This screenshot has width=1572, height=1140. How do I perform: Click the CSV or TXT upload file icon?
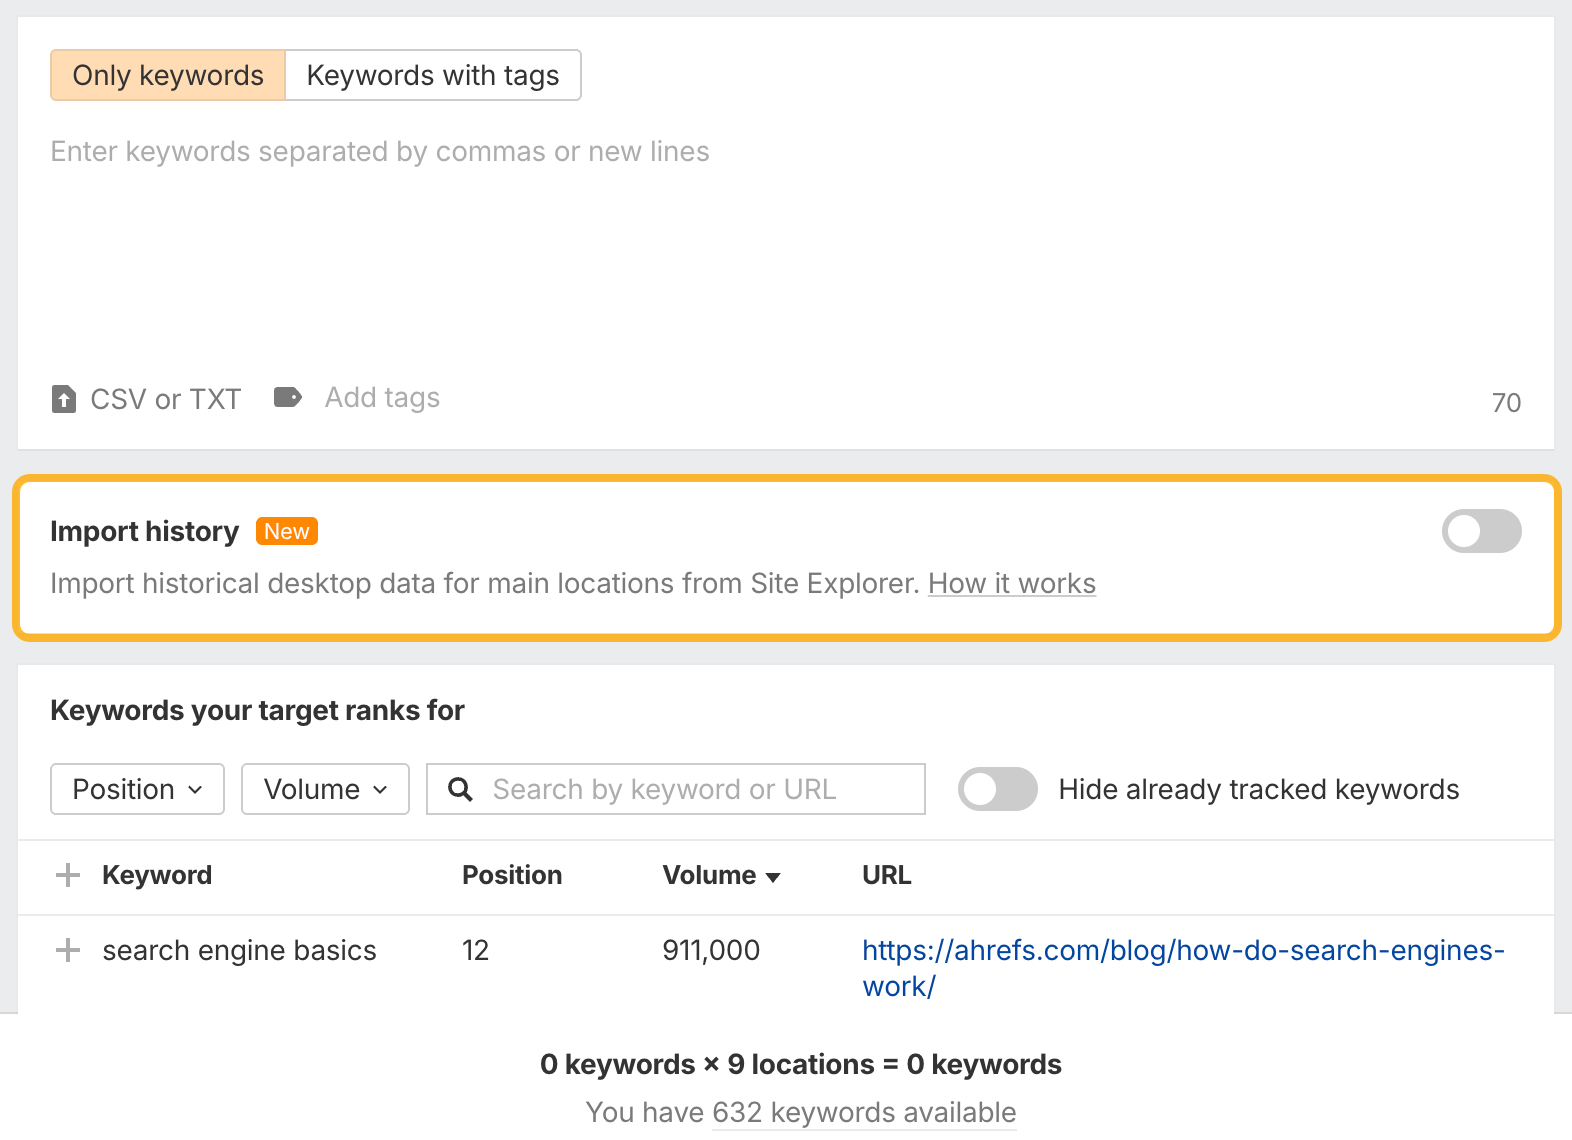click(x=64, y=399)
